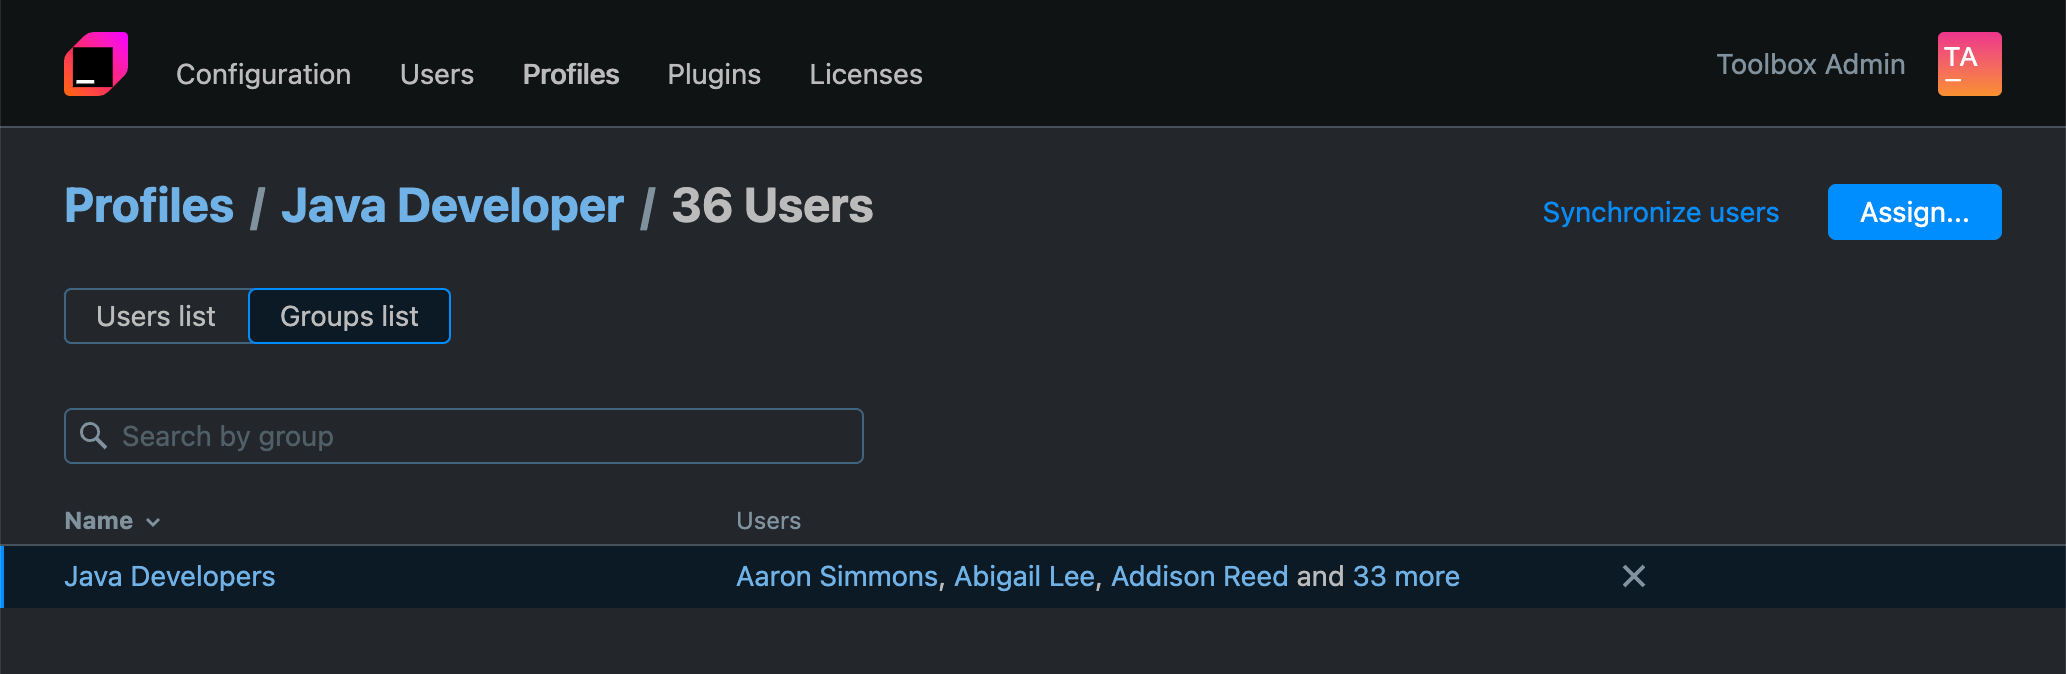
Task: Navigate back via the Profiles breadcrumb
Action: (x=148, y=206)
